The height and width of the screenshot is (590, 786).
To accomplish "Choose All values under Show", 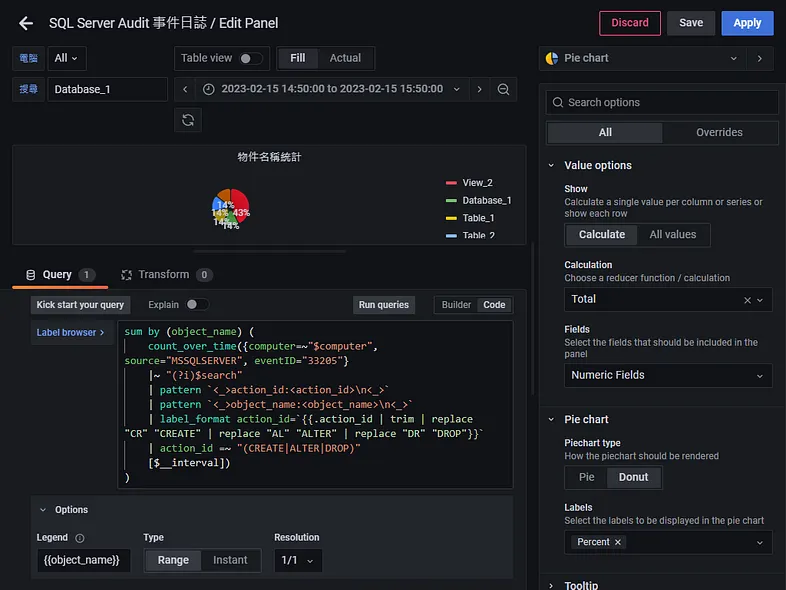I will (x=673, y=235).
